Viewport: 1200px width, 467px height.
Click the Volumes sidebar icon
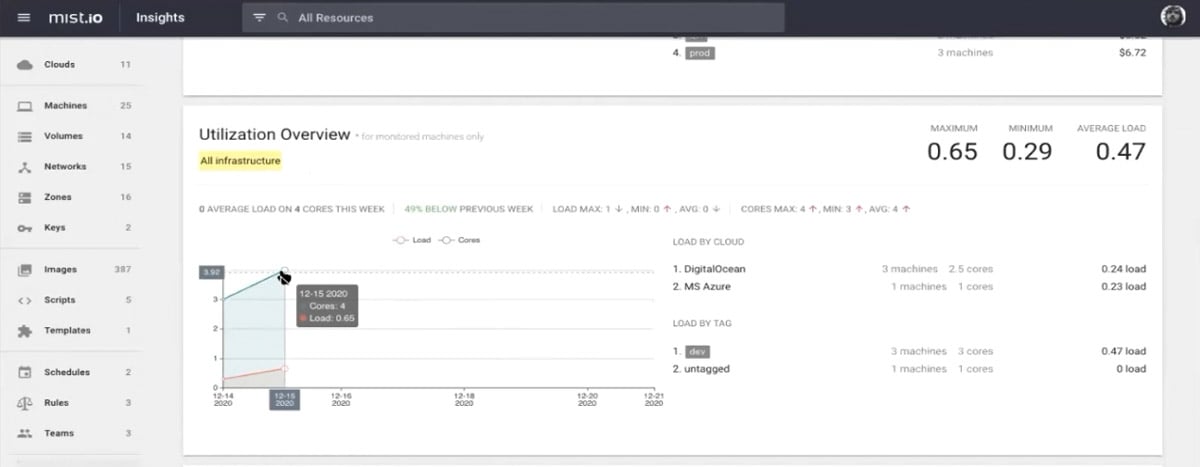(x=25, y=136)
